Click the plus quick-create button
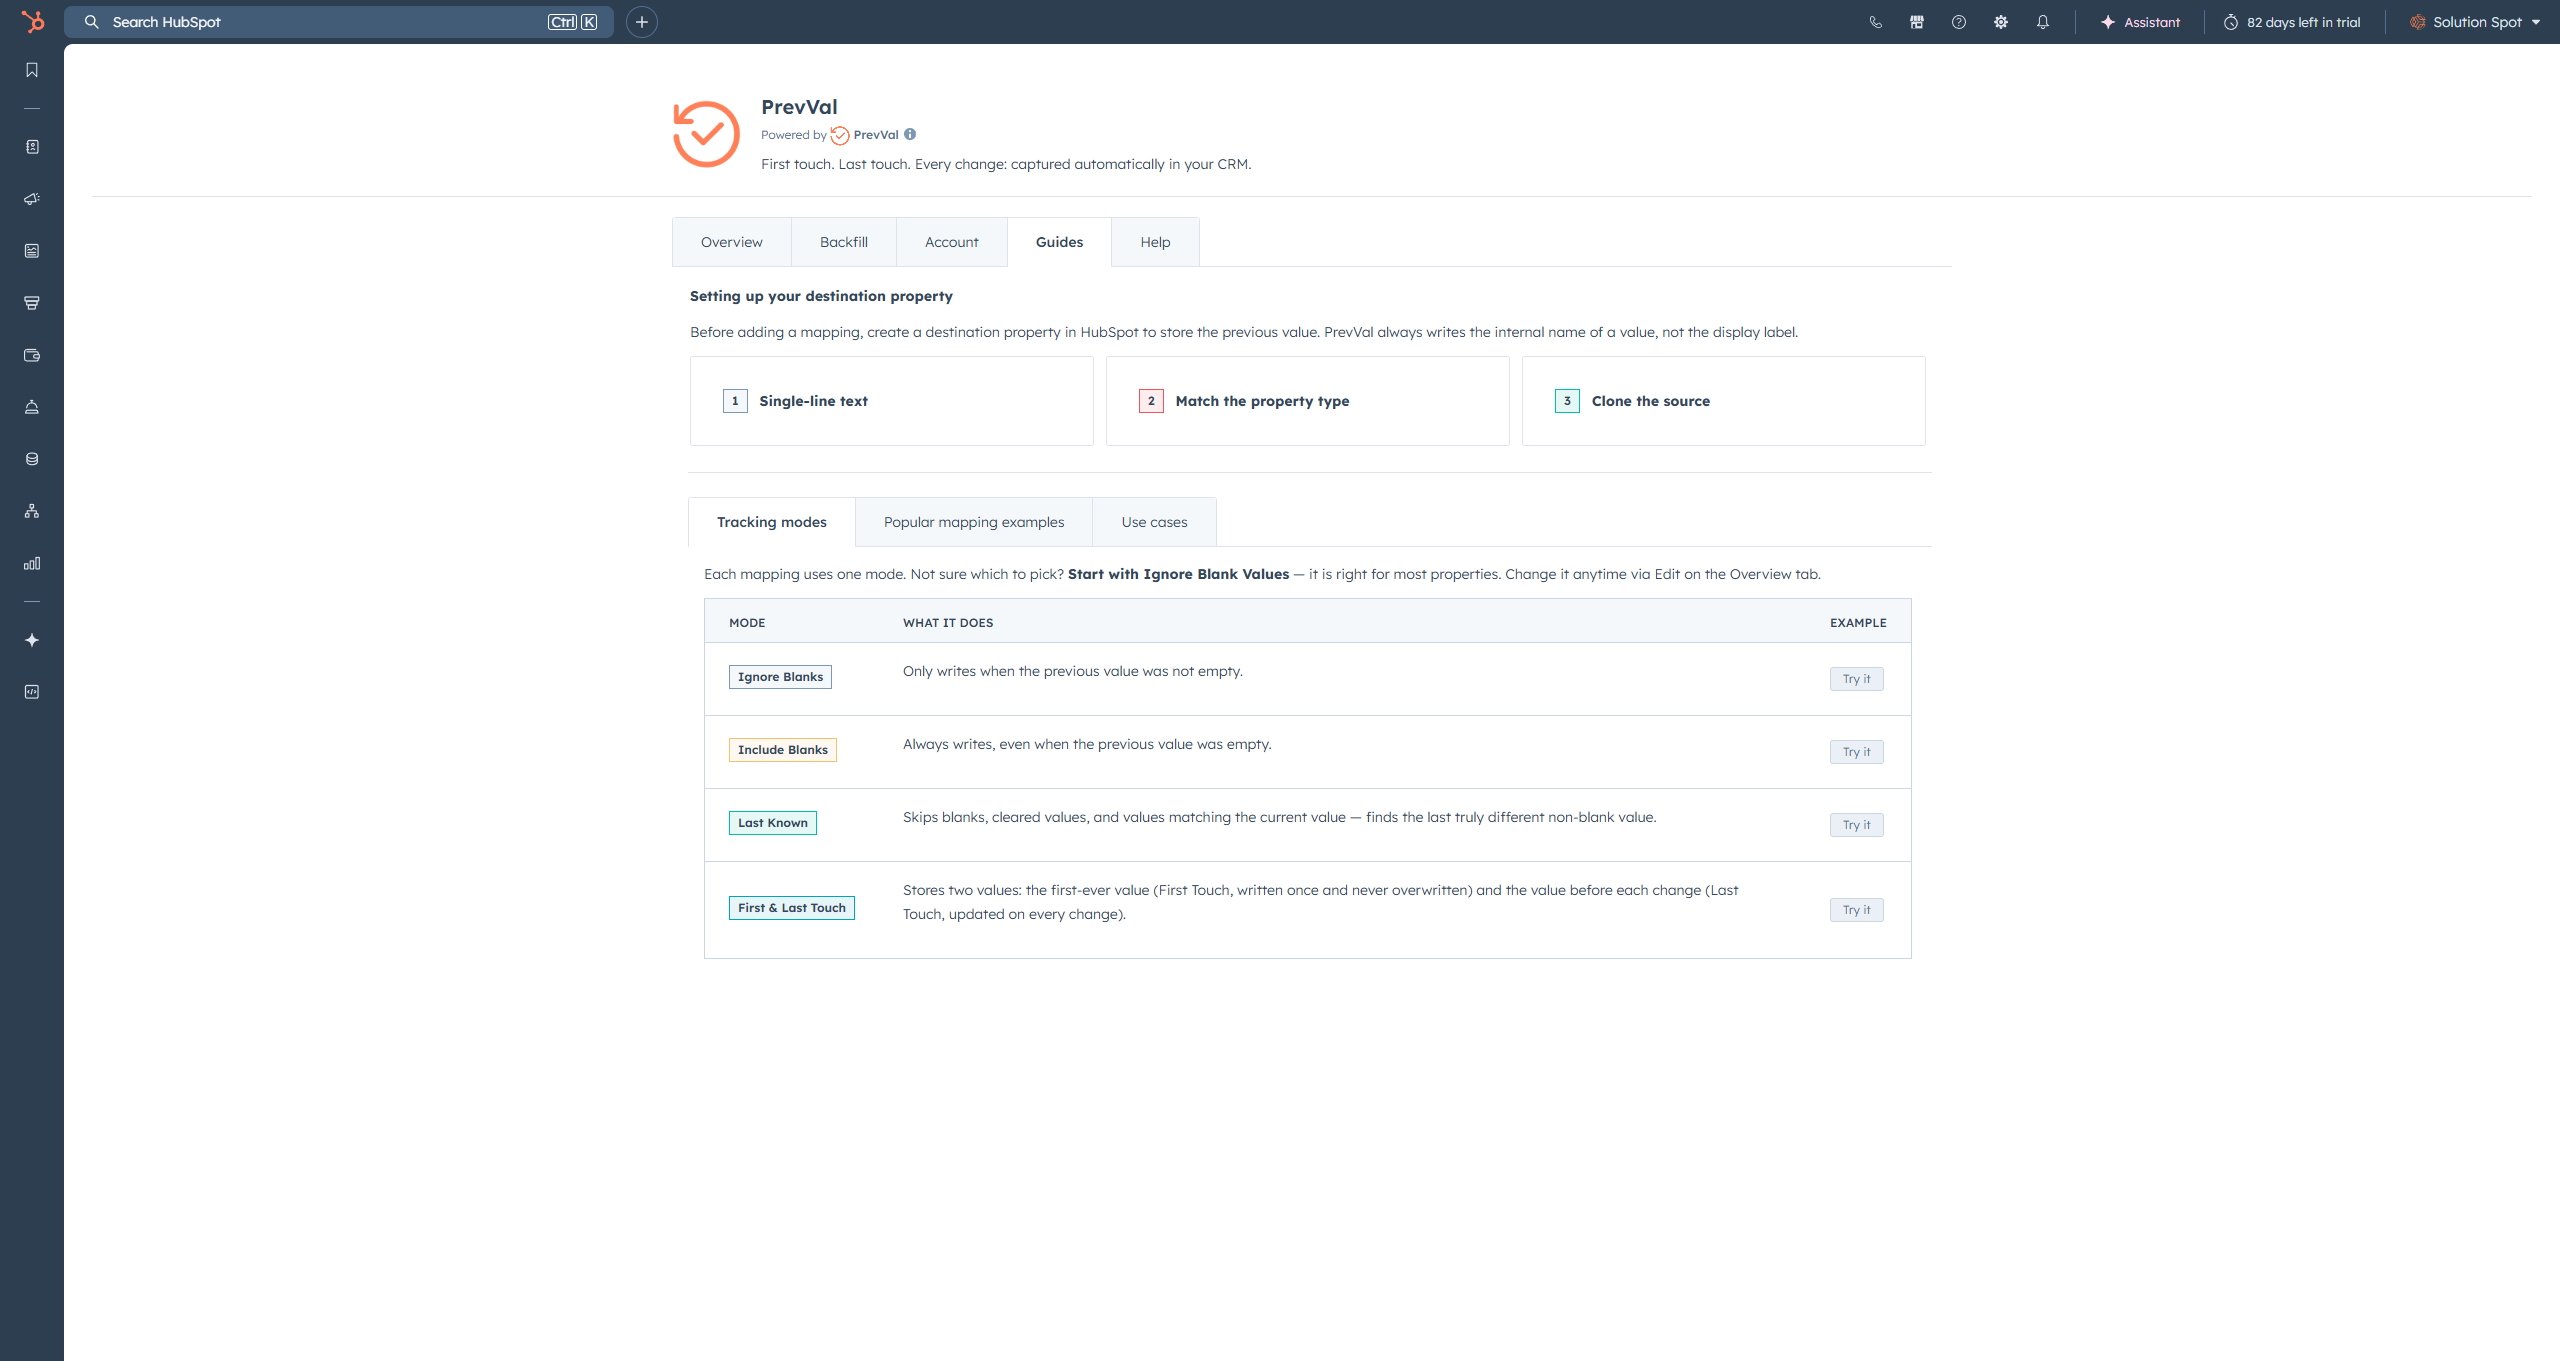This screenshot has width=2560, height=1361. pyautogui.click(x=642, y=22)
